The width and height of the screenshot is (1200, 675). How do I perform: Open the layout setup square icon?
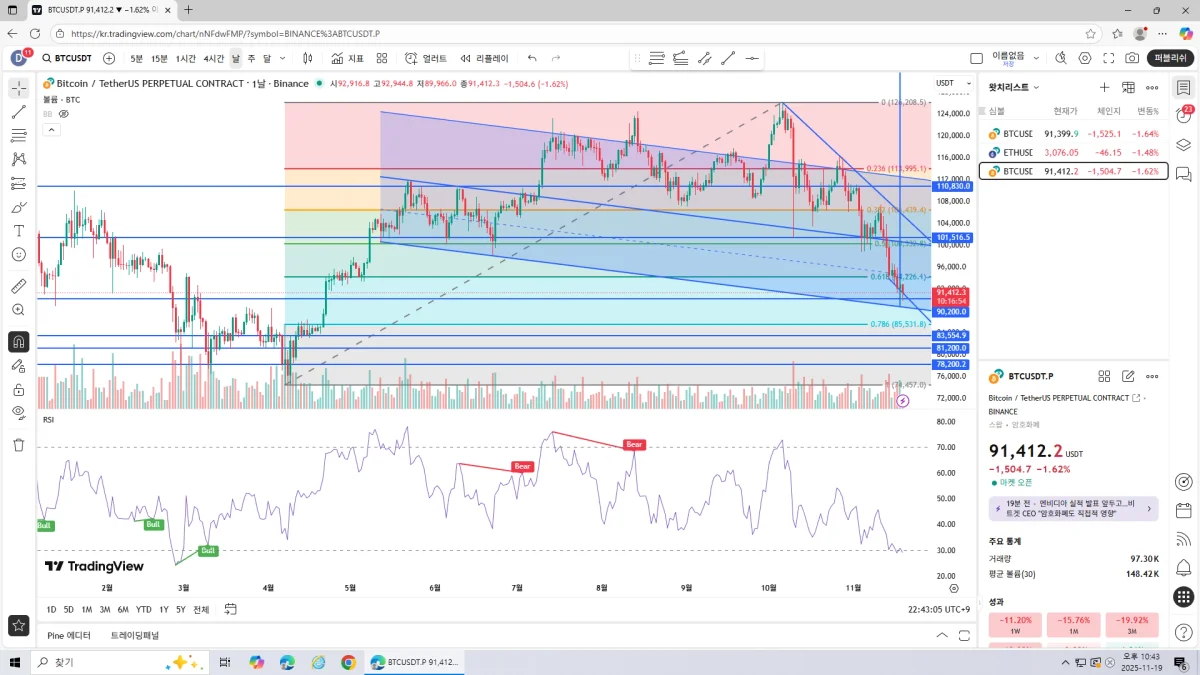click(977, 58)
